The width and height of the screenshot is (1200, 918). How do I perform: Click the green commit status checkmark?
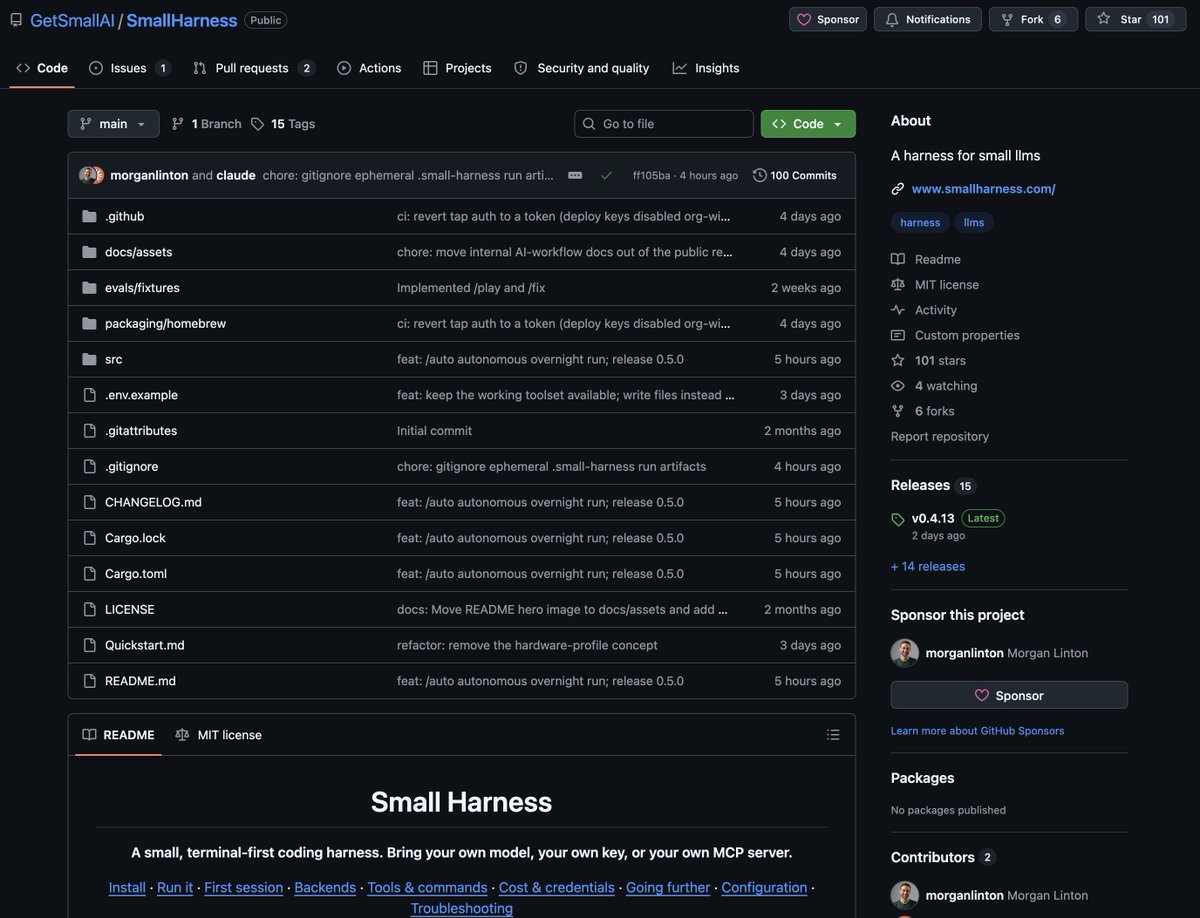tap(606, 175)
